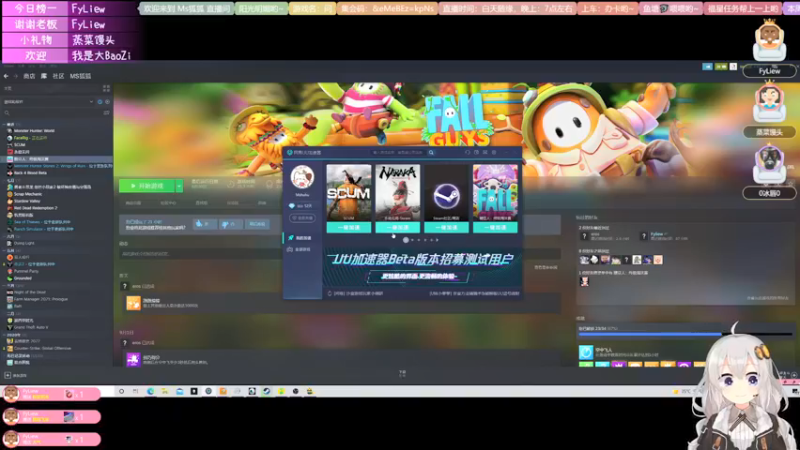Click 稍后再说 maybe later button
The image size is (800, 450).
[x=257, y=224]
